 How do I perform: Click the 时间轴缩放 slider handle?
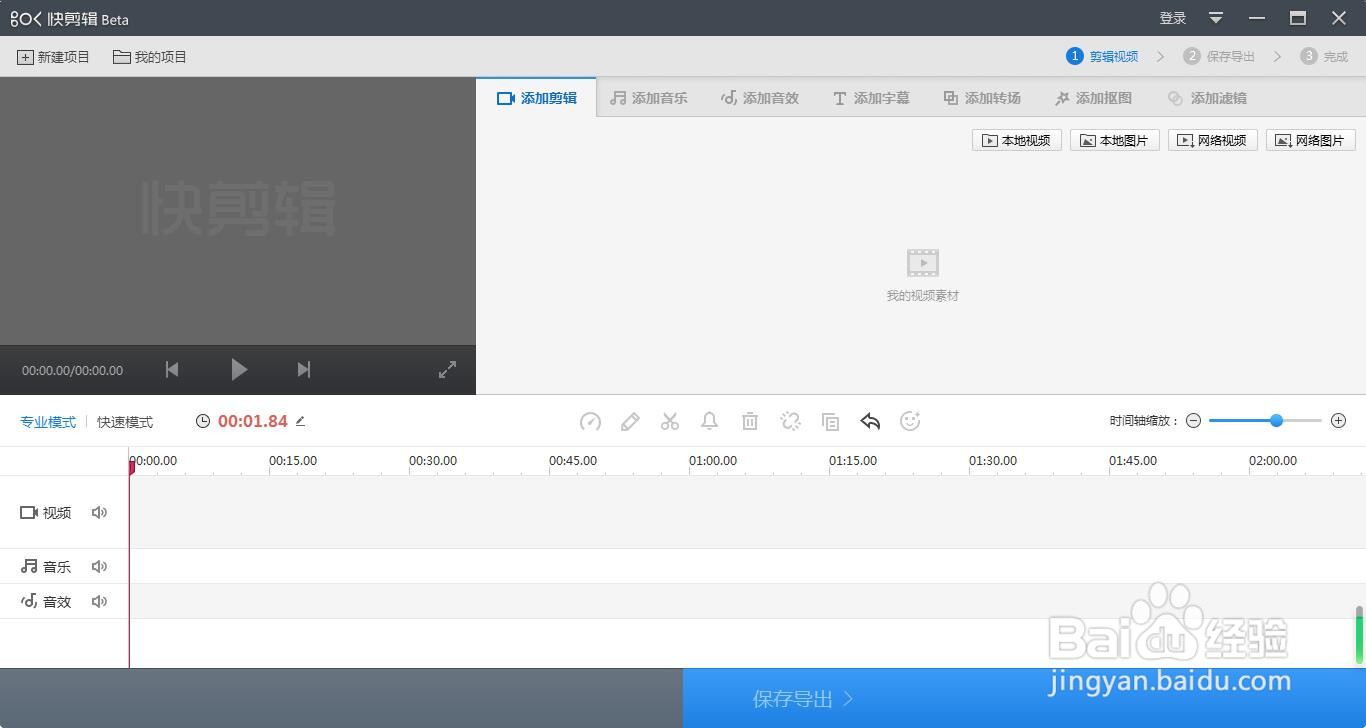point(1276,421)
